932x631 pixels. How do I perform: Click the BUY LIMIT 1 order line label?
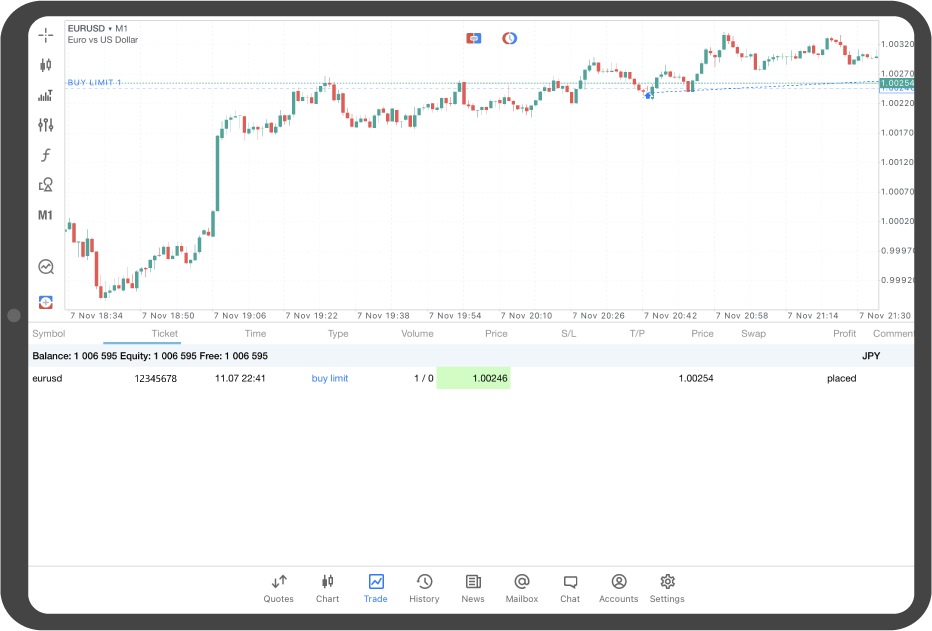pos(94,83)
